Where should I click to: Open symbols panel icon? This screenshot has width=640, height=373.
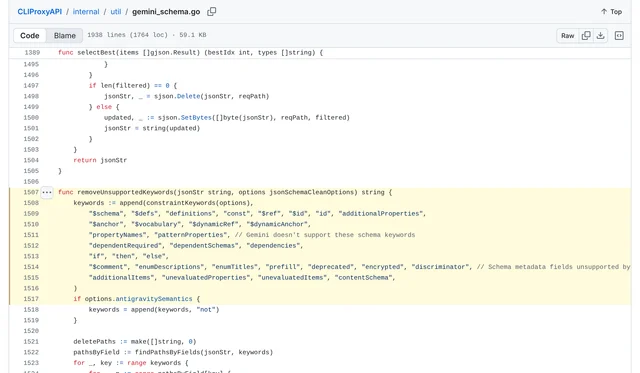click(x=619, y=36)
